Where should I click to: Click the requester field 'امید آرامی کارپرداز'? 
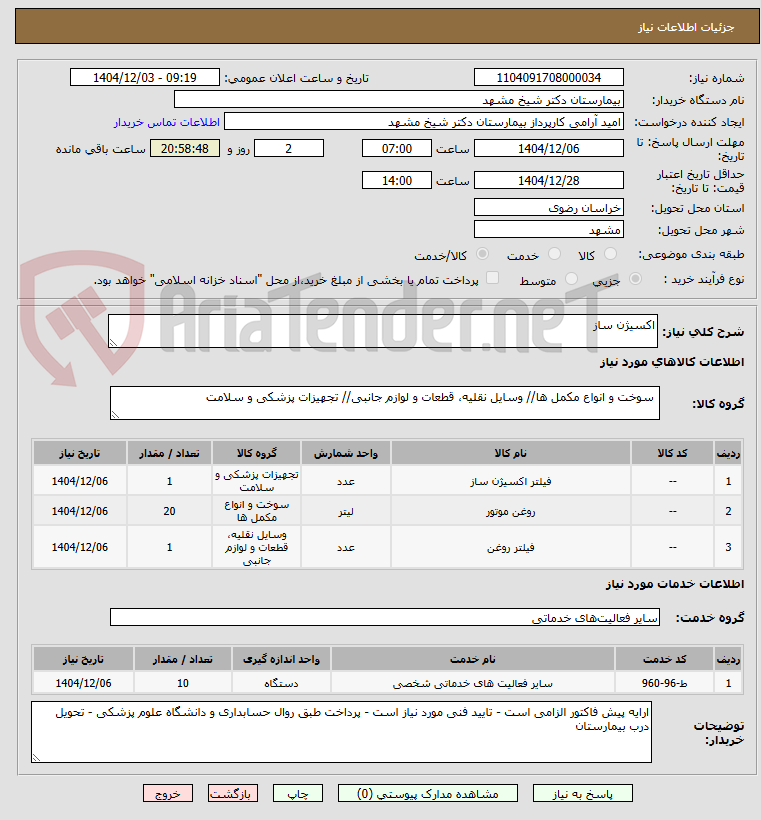[x=424, y=121]
